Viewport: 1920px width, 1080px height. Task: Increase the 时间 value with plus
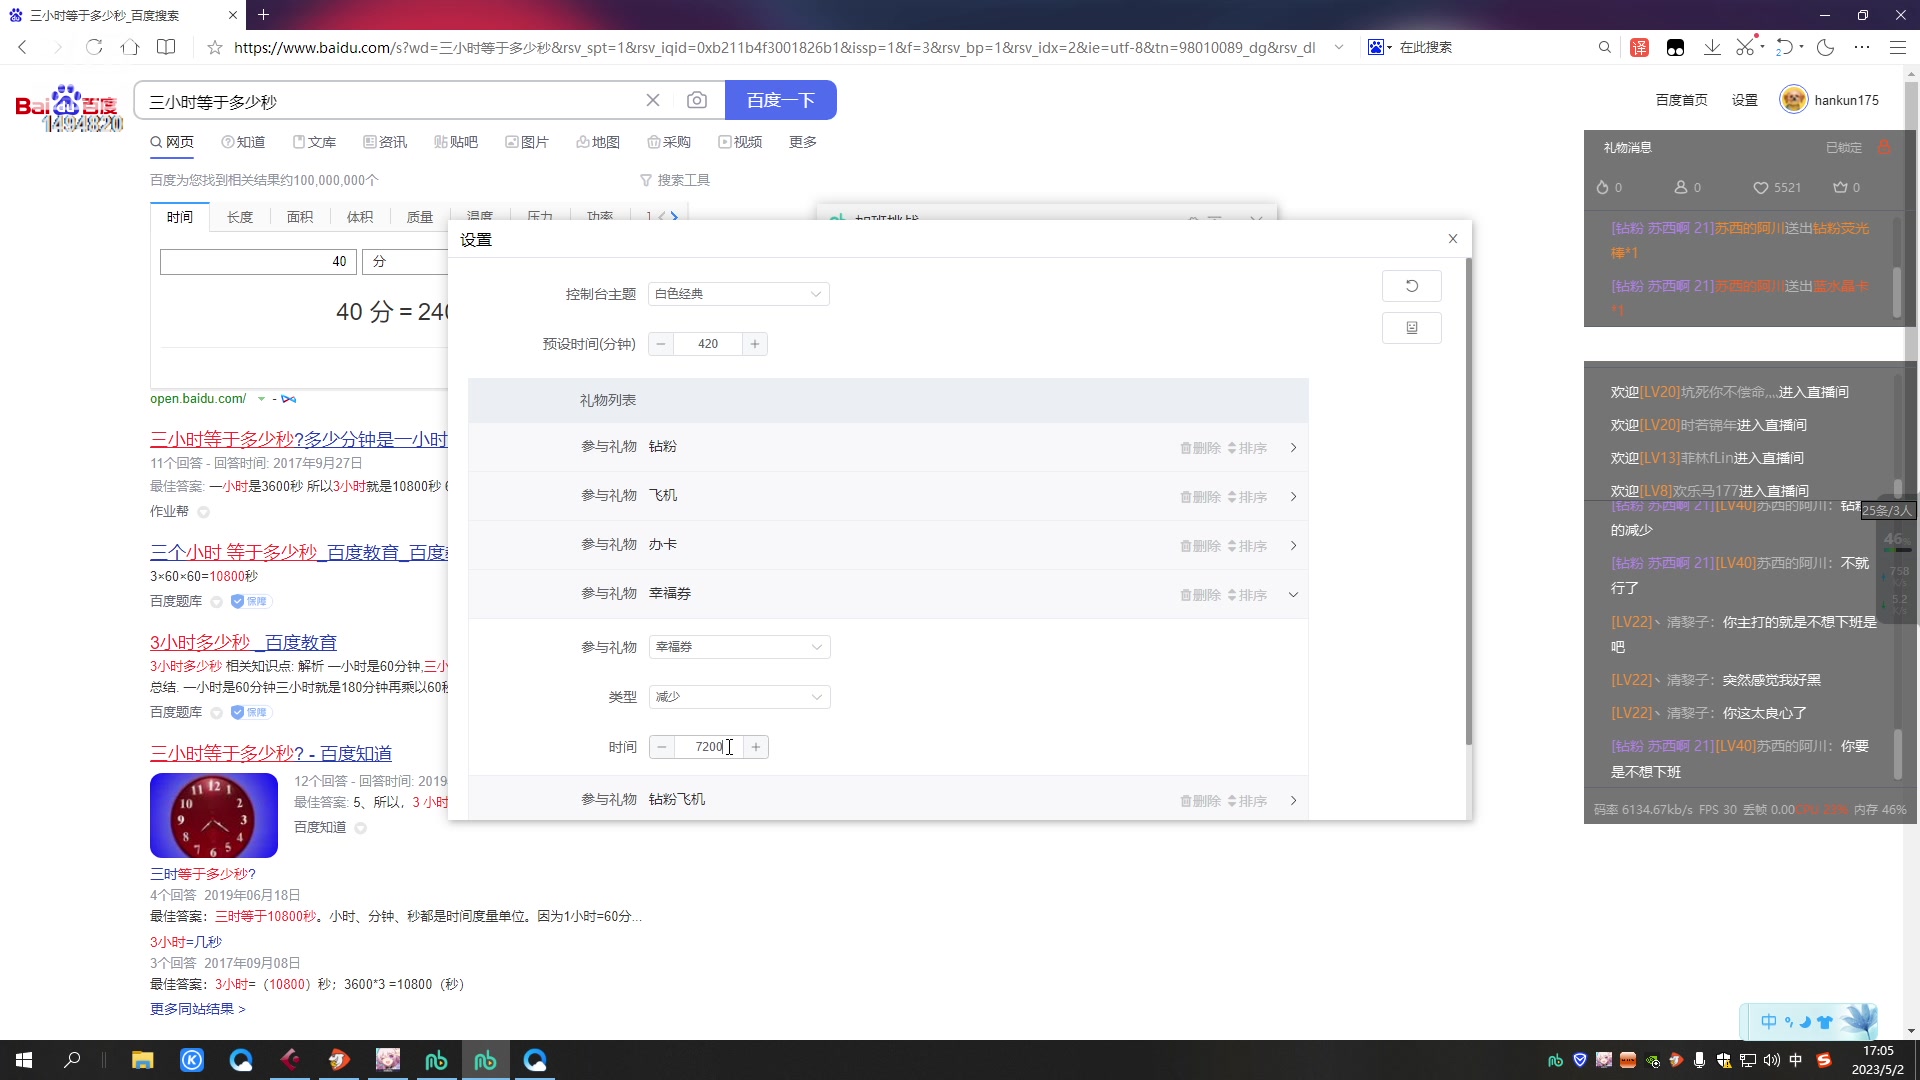756,747
